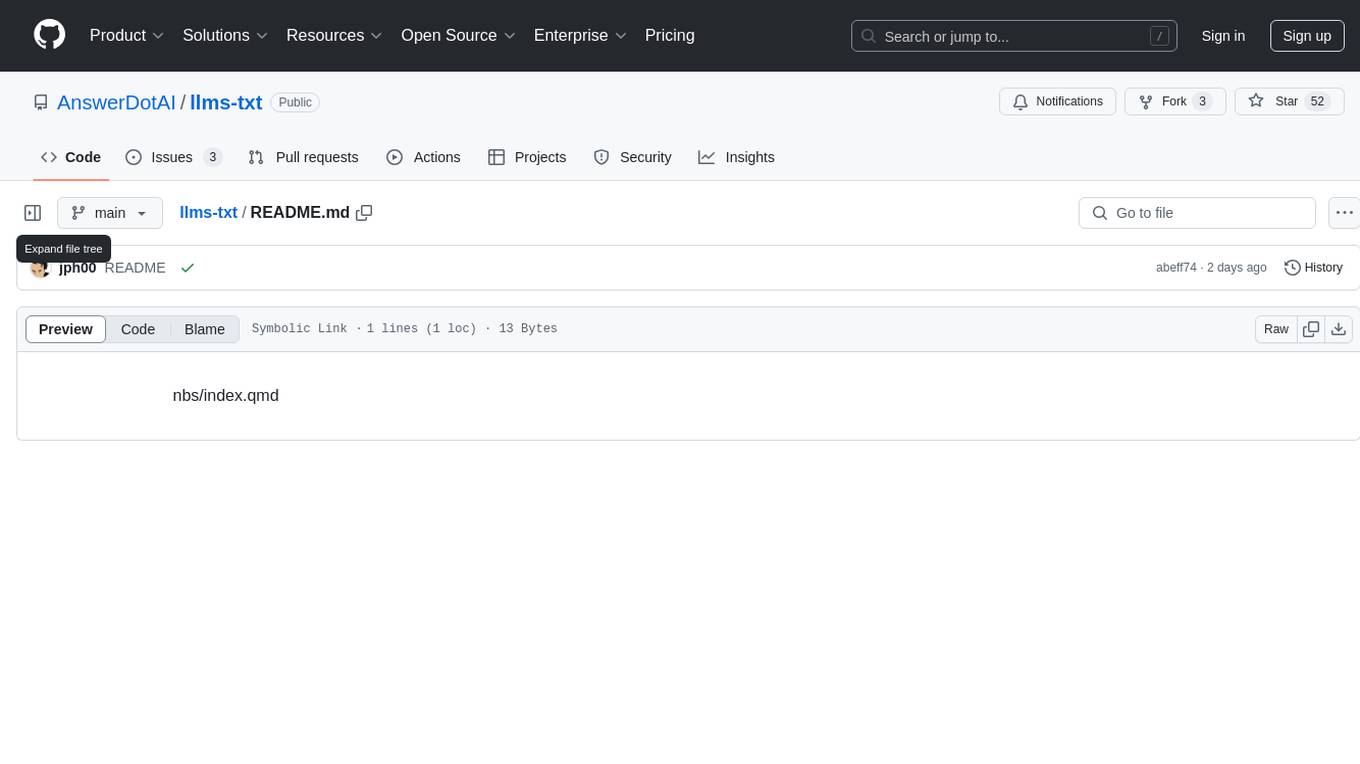Switch to the Projects tab
The image size is (1360, 764).
(x=527, y=157)
